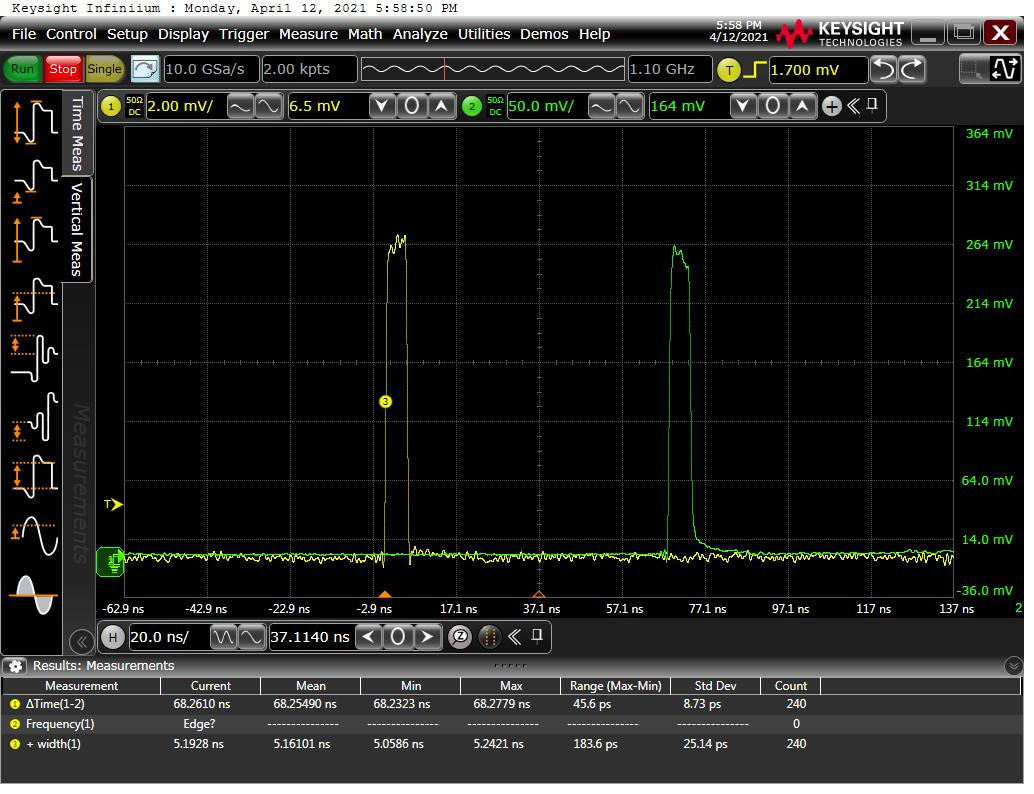Viewport: 1034px width, 794px height.
Task: Collapse the Results Measurements panel
Action: [x=1013, y=666]
